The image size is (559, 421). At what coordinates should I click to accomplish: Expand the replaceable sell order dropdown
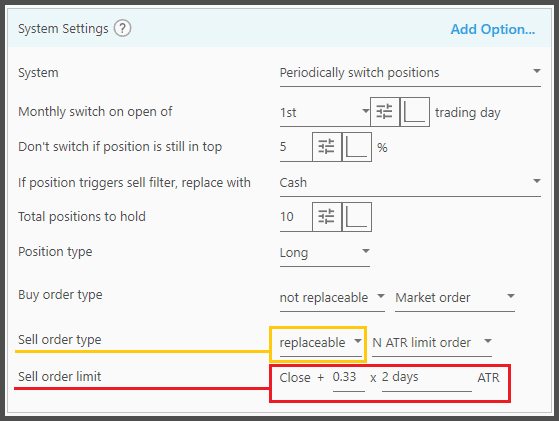(x=320, y=343)
